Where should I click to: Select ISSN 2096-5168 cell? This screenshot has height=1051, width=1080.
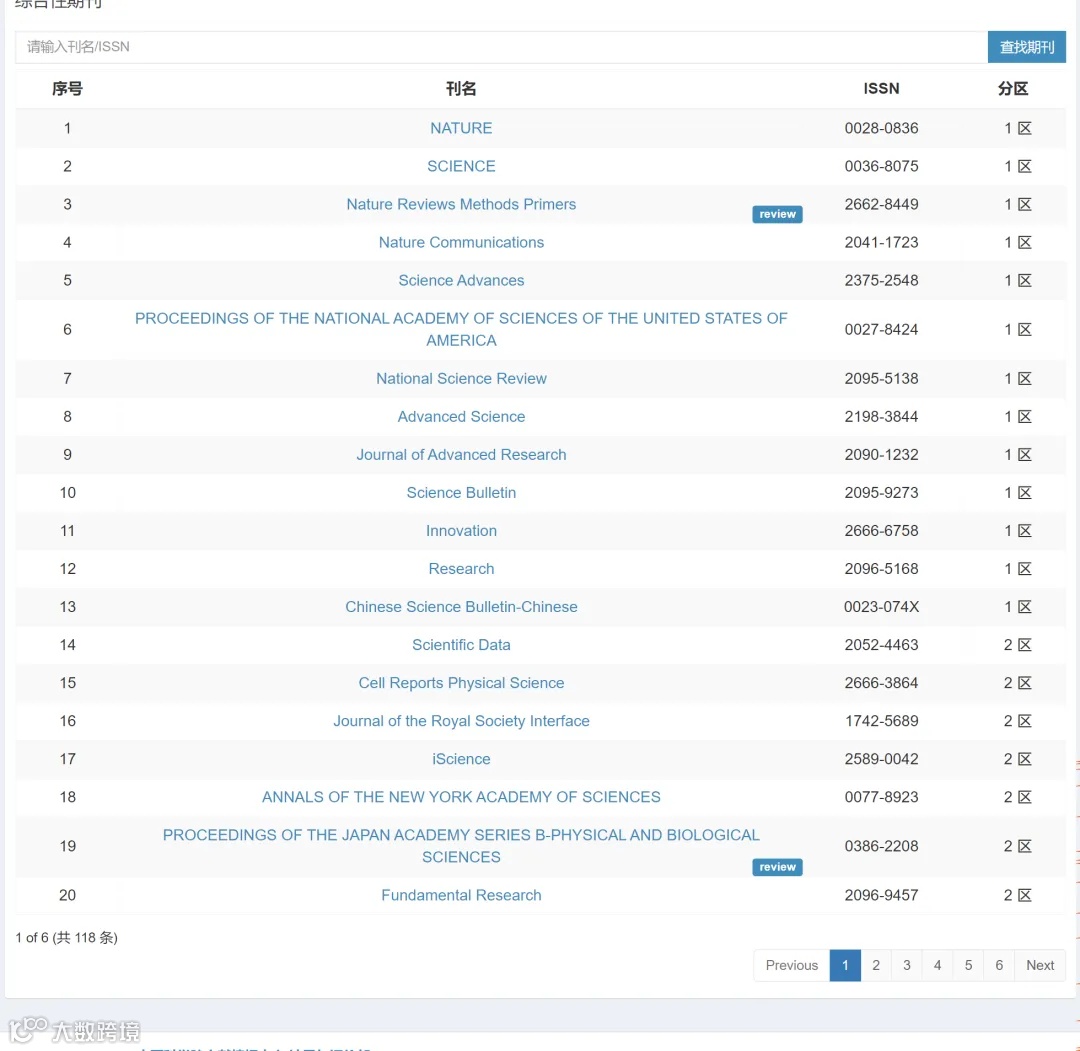pos(881,568)
